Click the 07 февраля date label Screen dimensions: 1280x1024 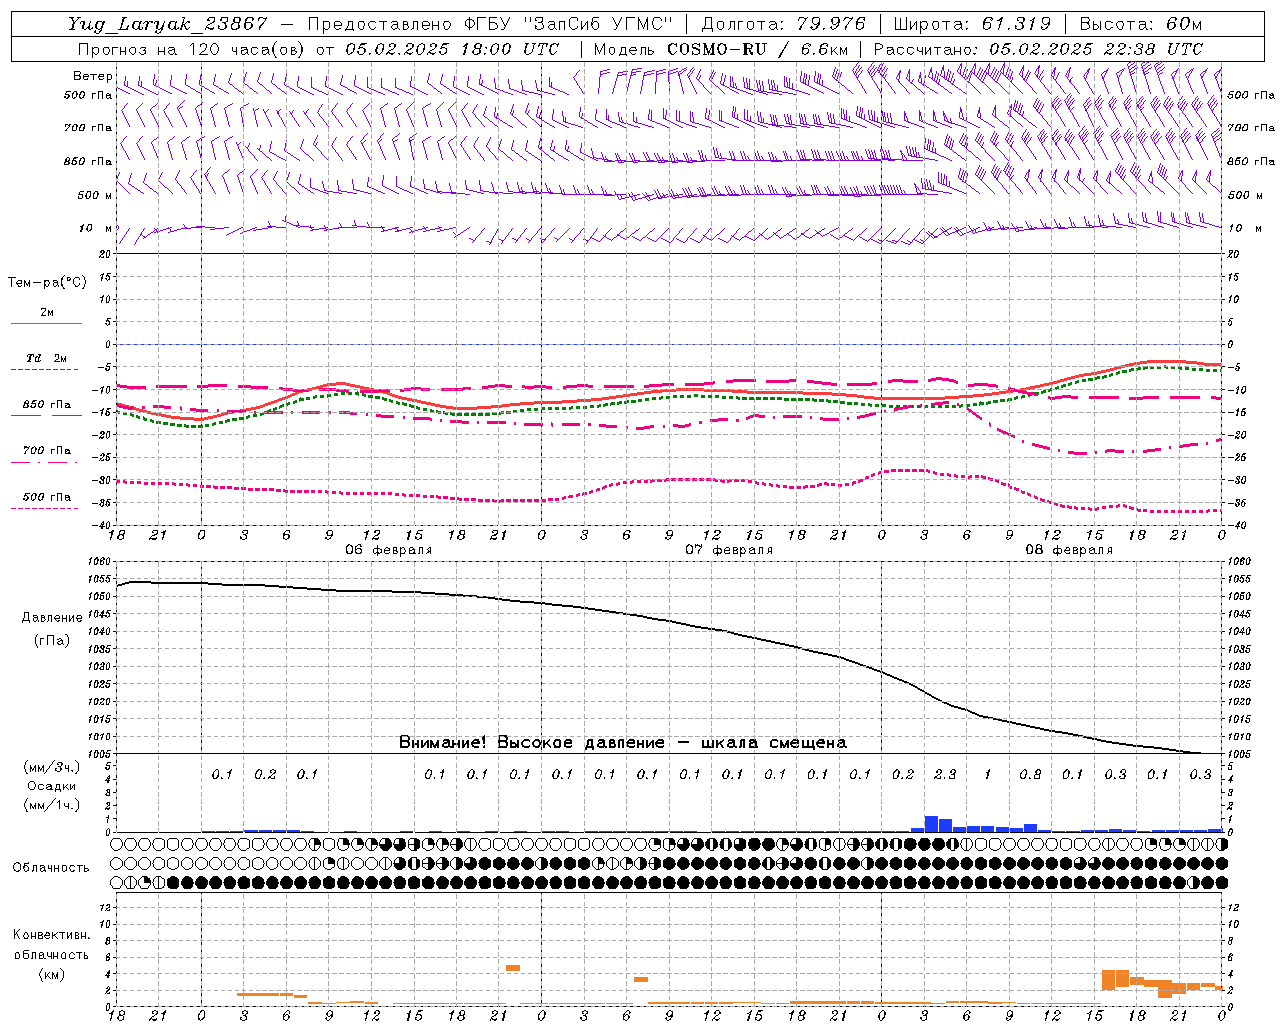(x=729, y=550)
